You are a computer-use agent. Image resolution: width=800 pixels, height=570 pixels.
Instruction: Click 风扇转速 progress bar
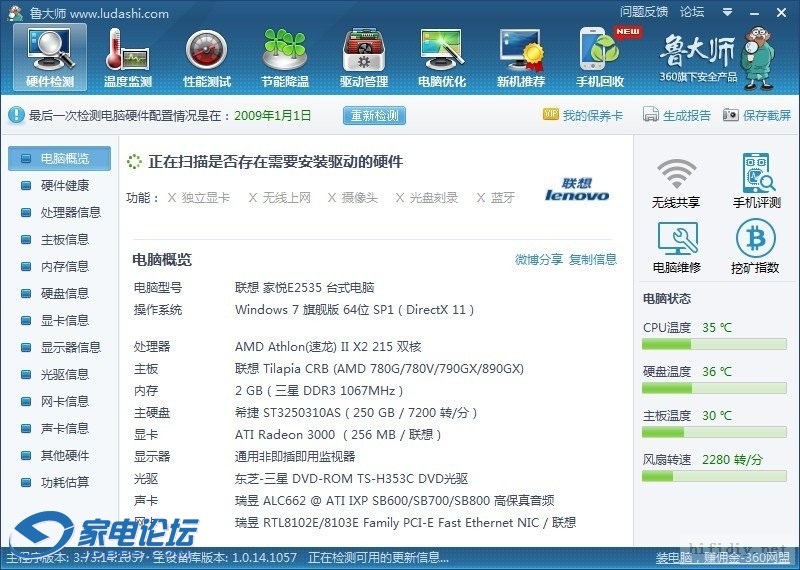coord(714,477)
